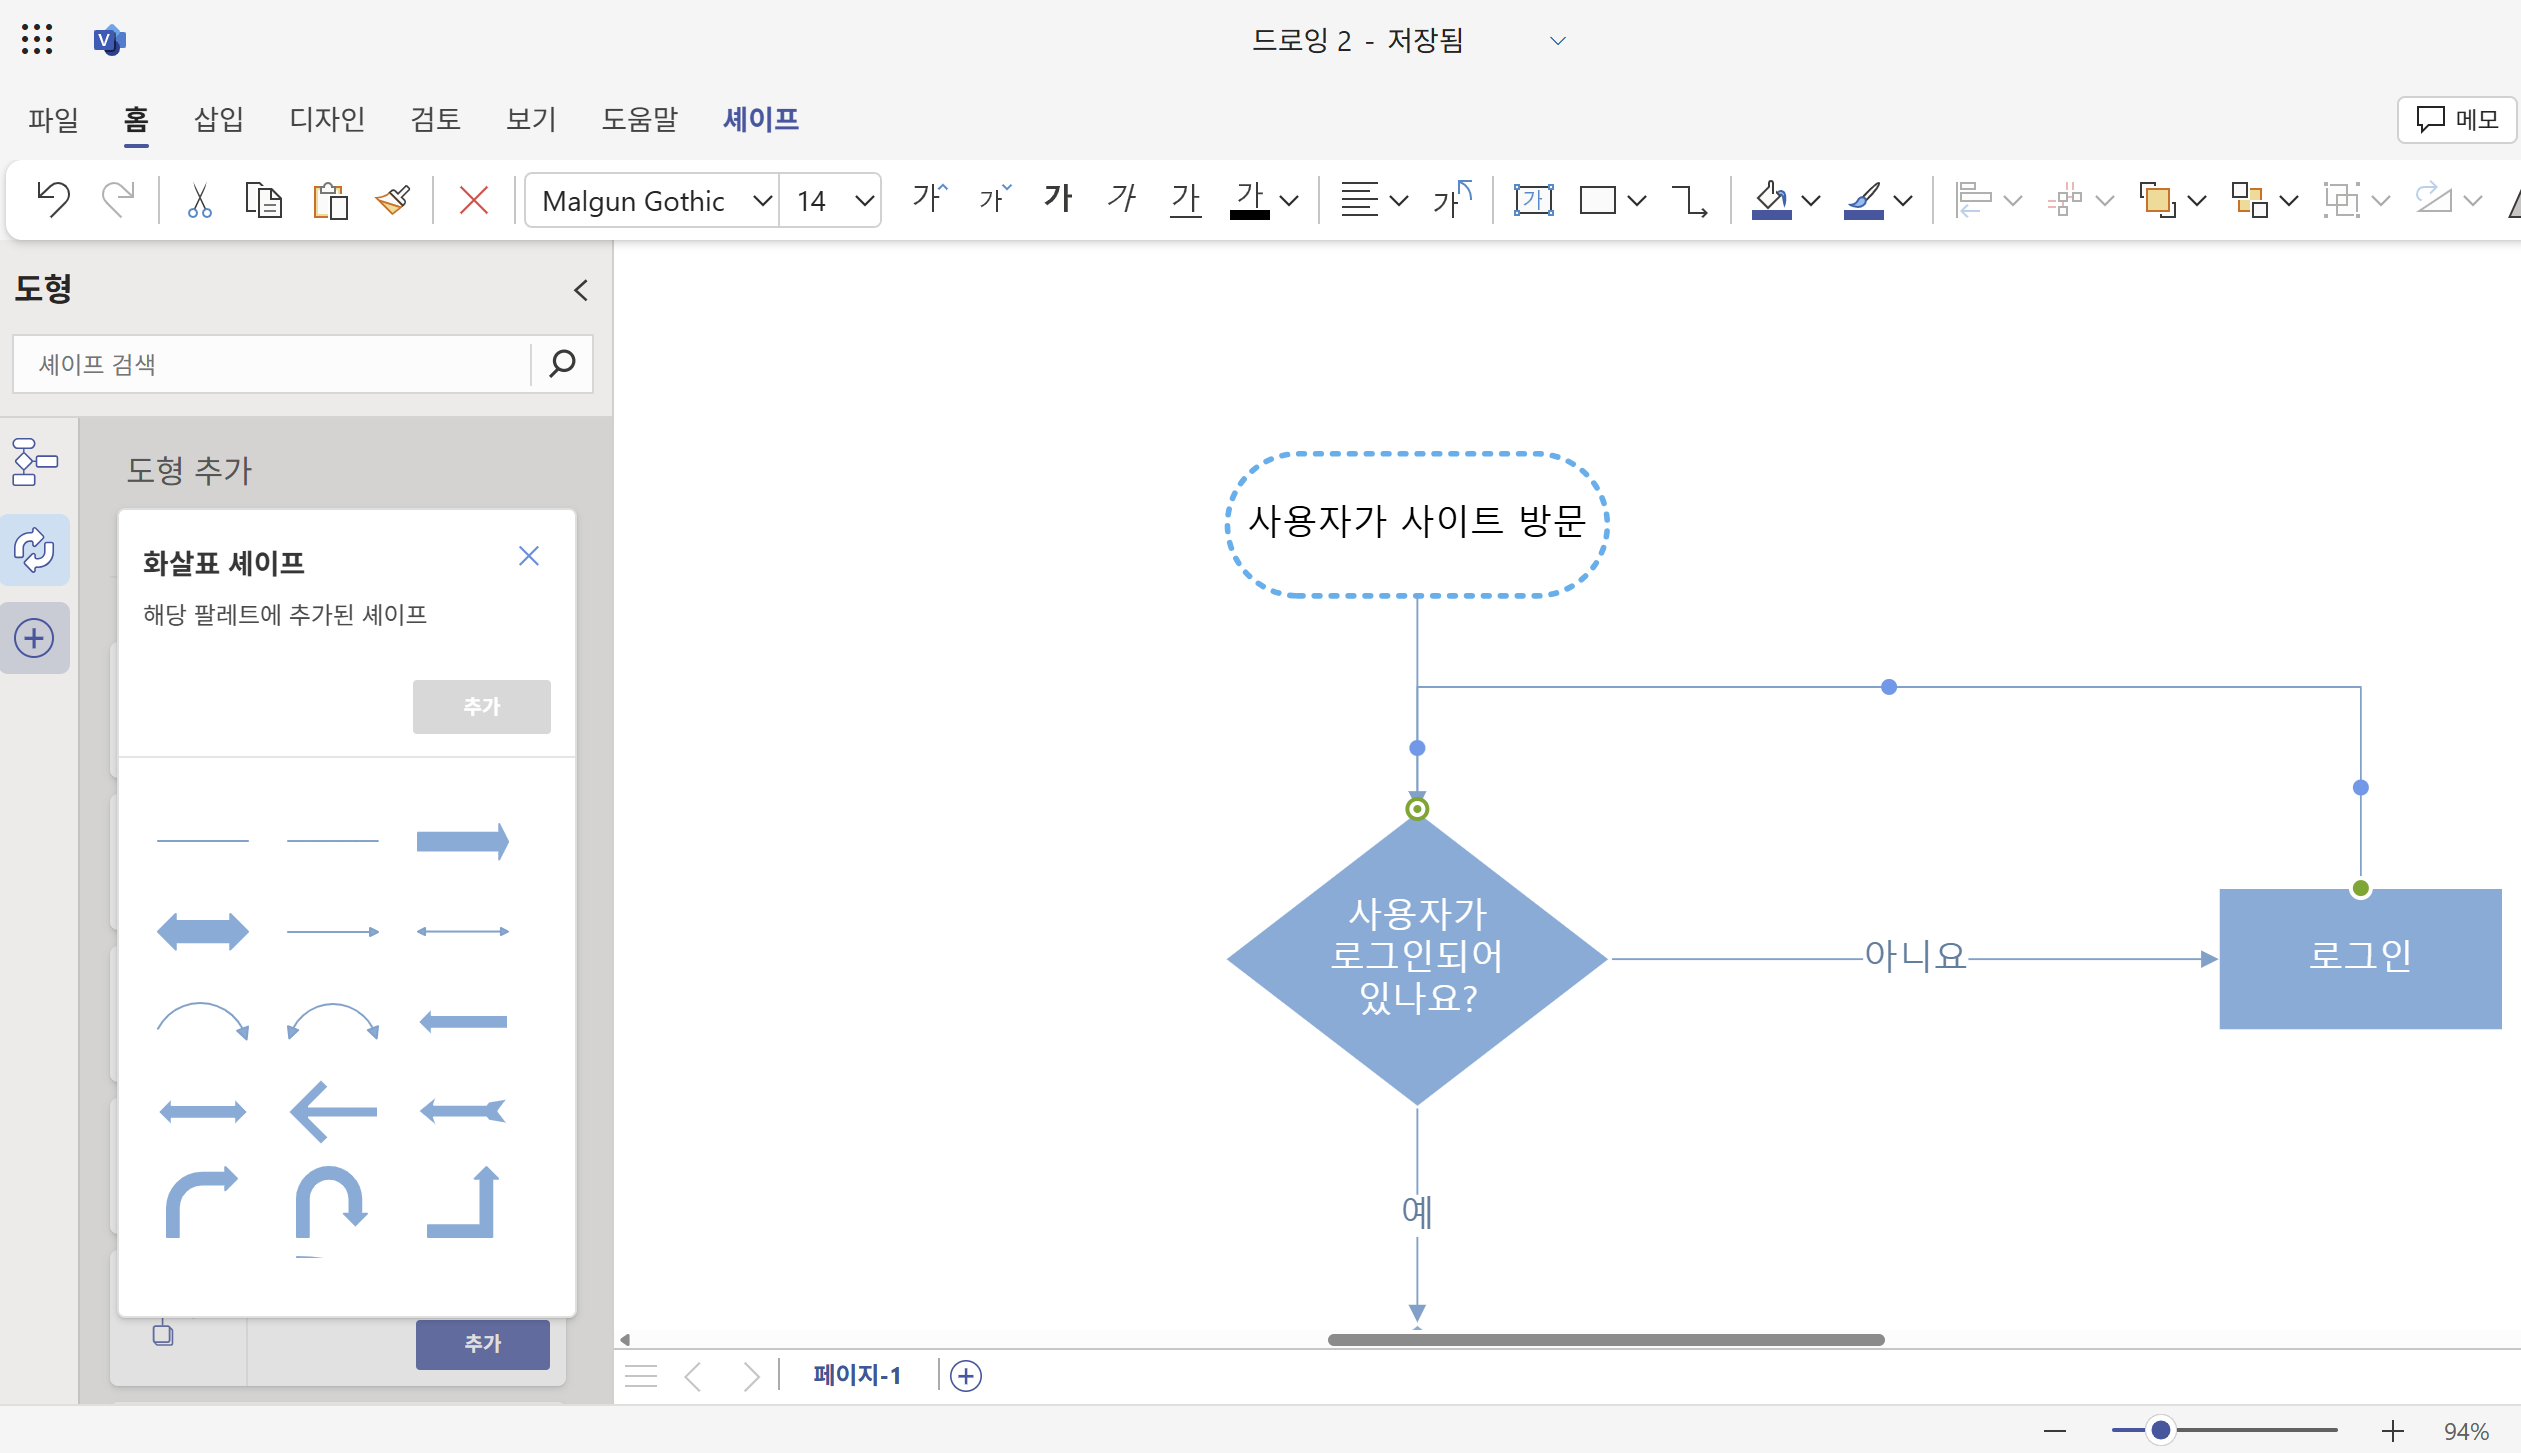Open the 도움말 tab
Screen dimensions: 2521x1453
click(640, 119)
